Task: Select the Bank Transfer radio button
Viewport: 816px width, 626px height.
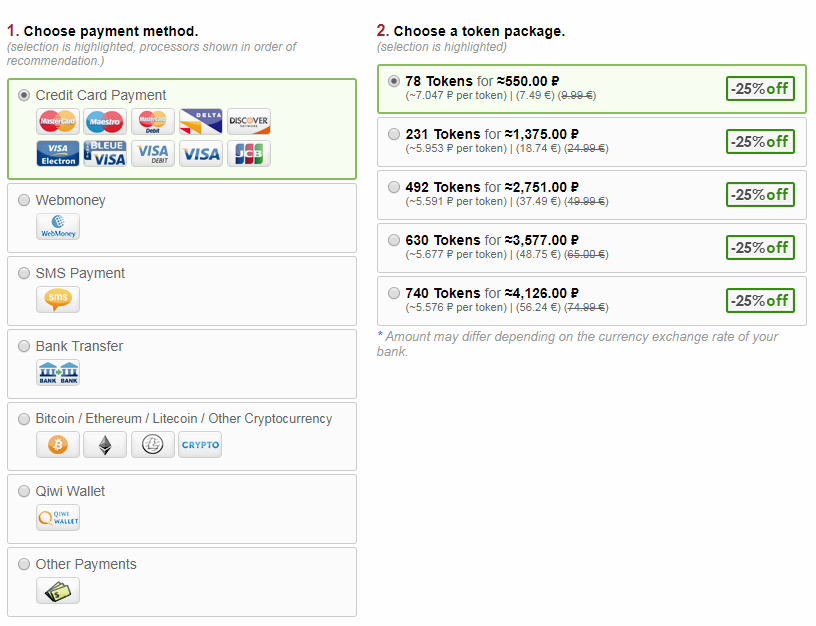Action: tap(24, 347)
